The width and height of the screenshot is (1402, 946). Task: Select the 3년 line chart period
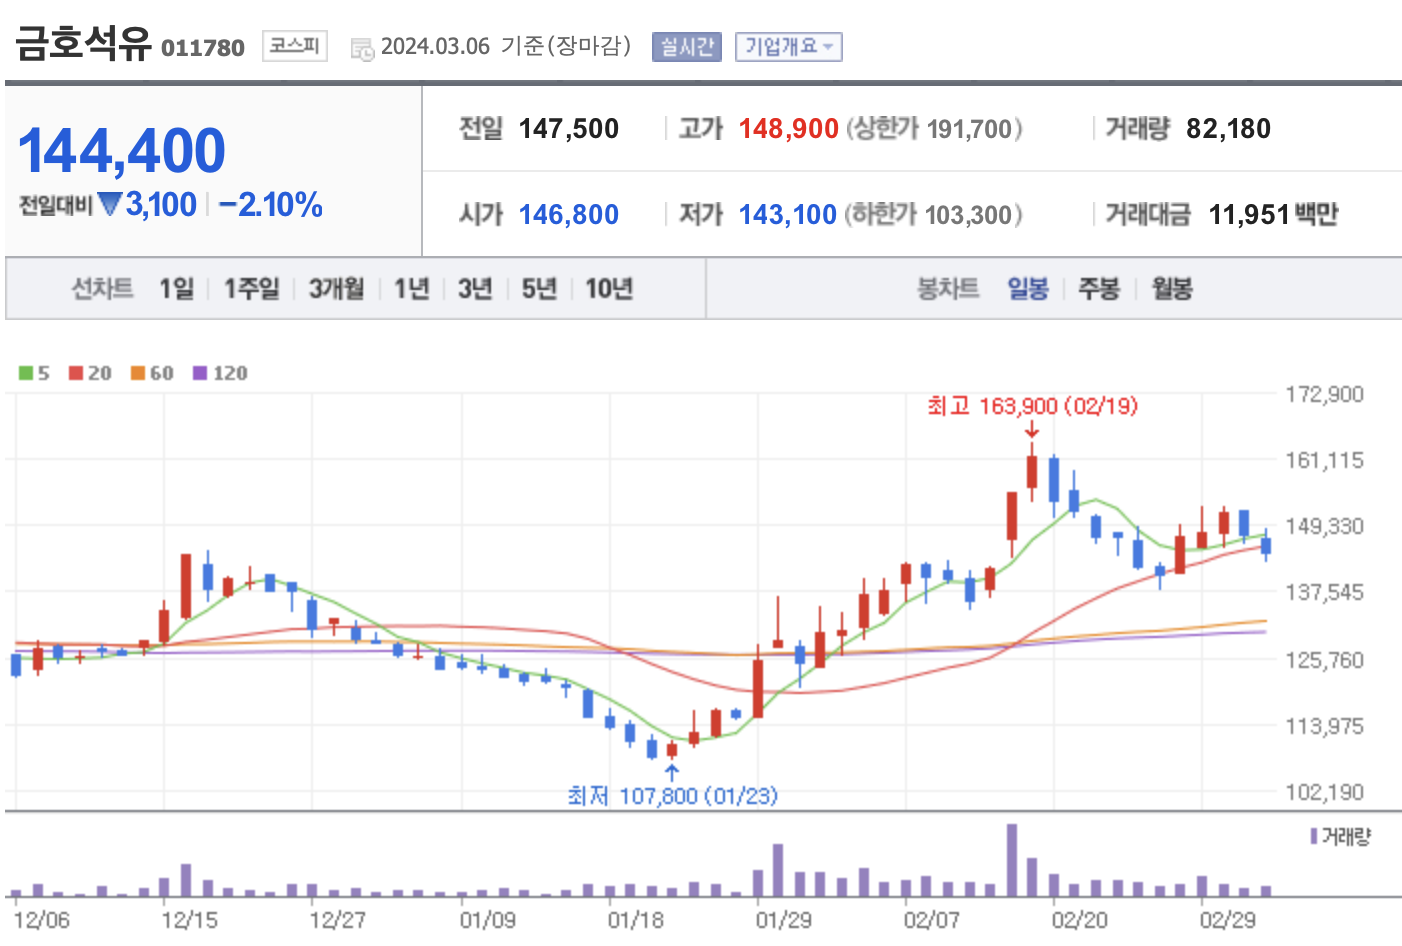point(475,289)
